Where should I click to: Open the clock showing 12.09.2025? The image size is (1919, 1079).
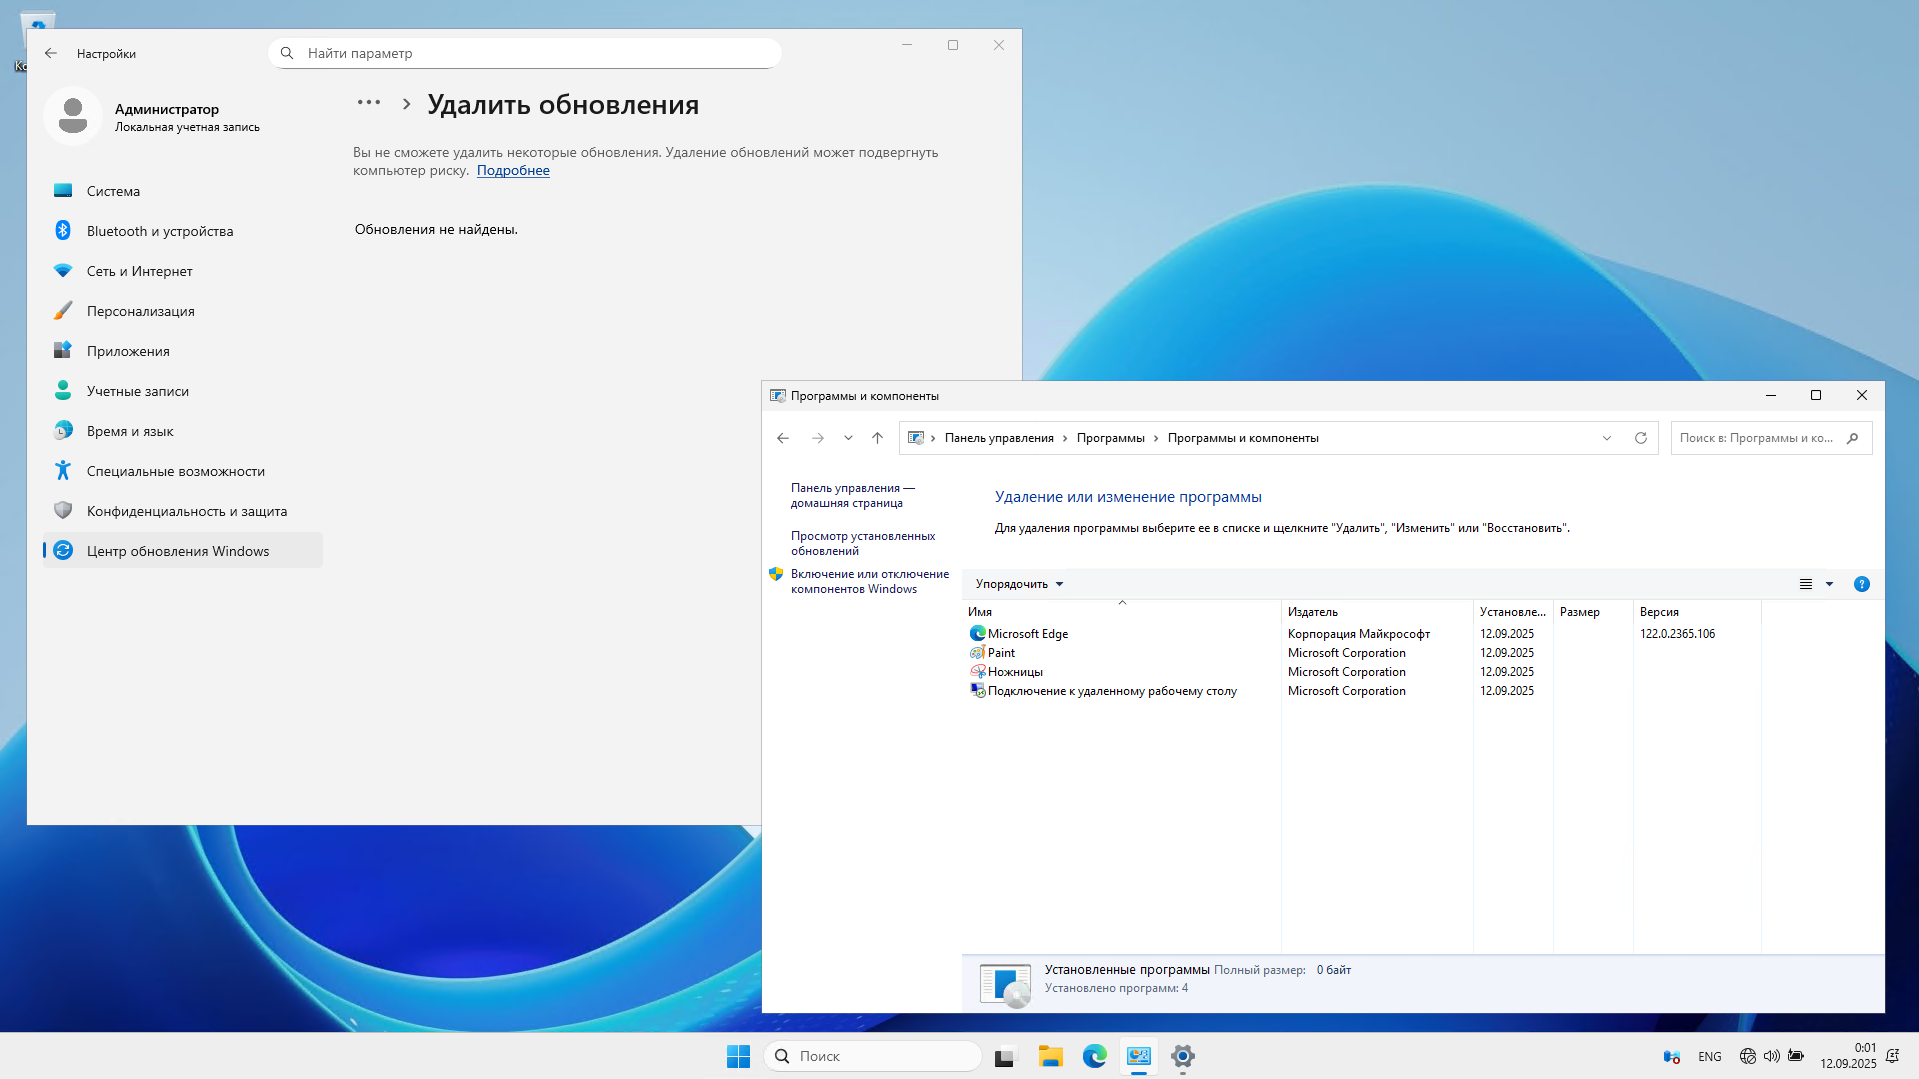1848,1056
